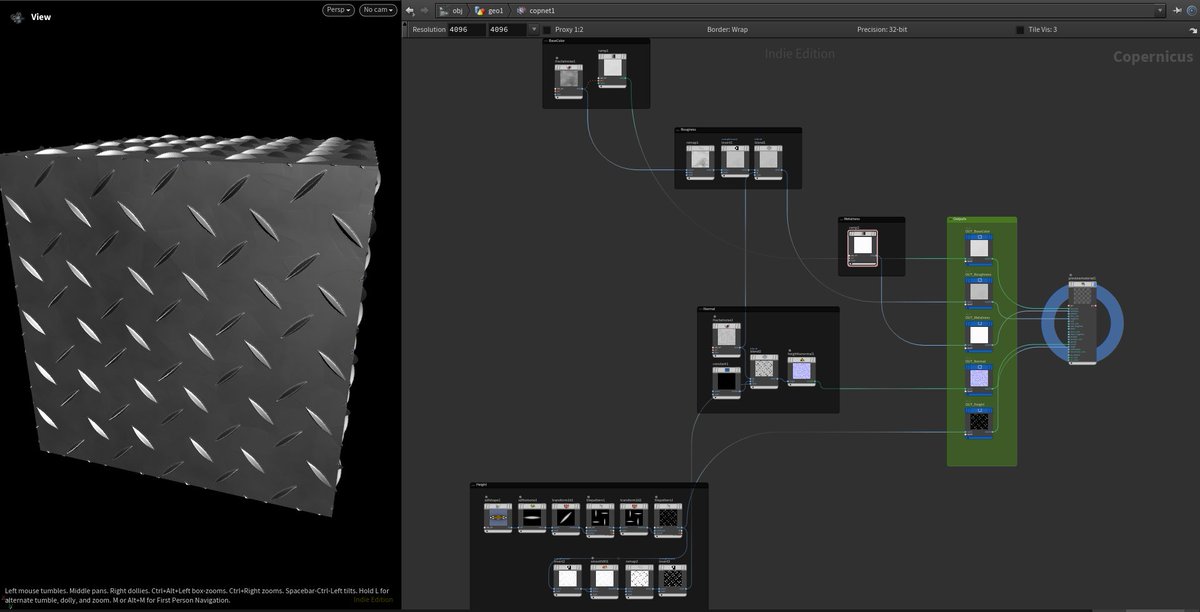1200x612 pixels.
Task: Select the constant1 black node
Action: pos(727,381)
